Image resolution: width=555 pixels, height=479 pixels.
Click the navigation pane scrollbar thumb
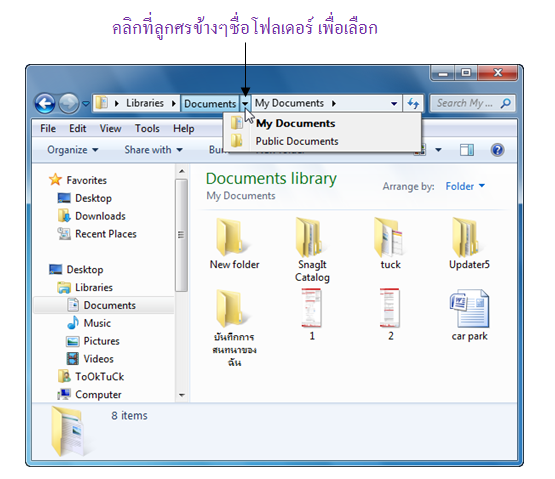pos(181,235)
